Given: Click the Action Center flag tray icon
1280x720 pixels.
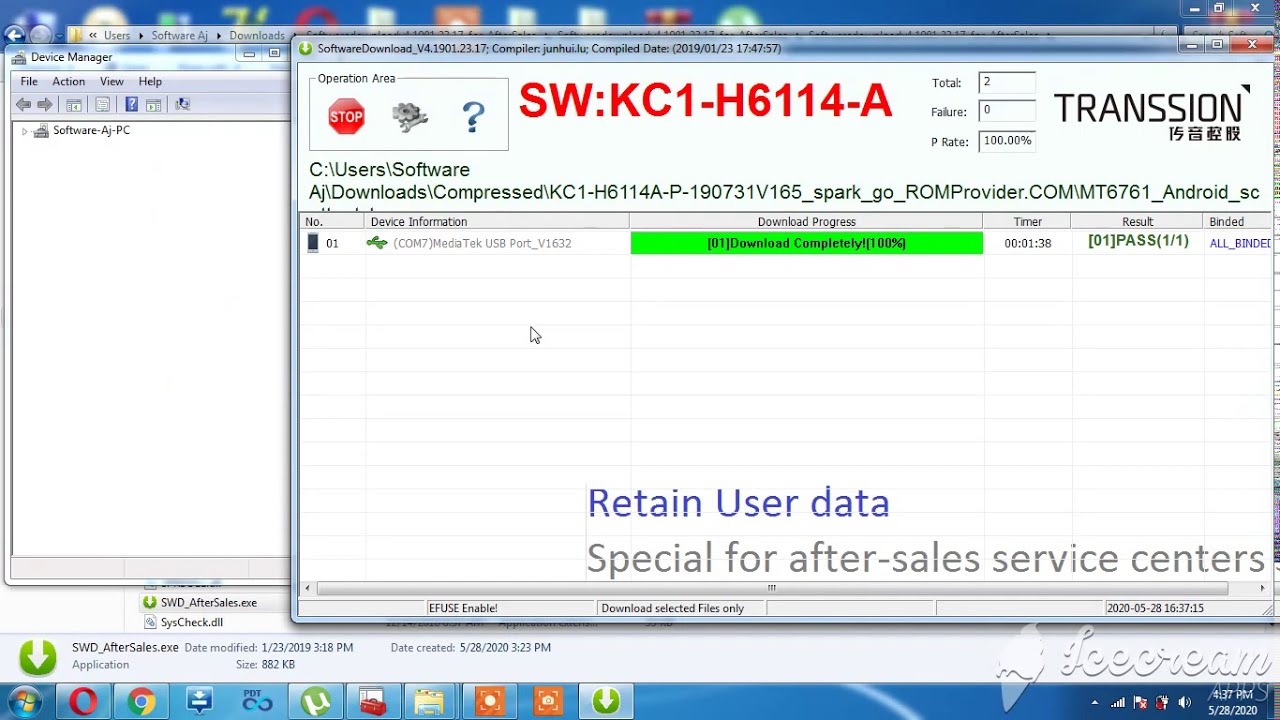Looking at the screenshot, I should pyautogui.click(x=1140, y=702).
